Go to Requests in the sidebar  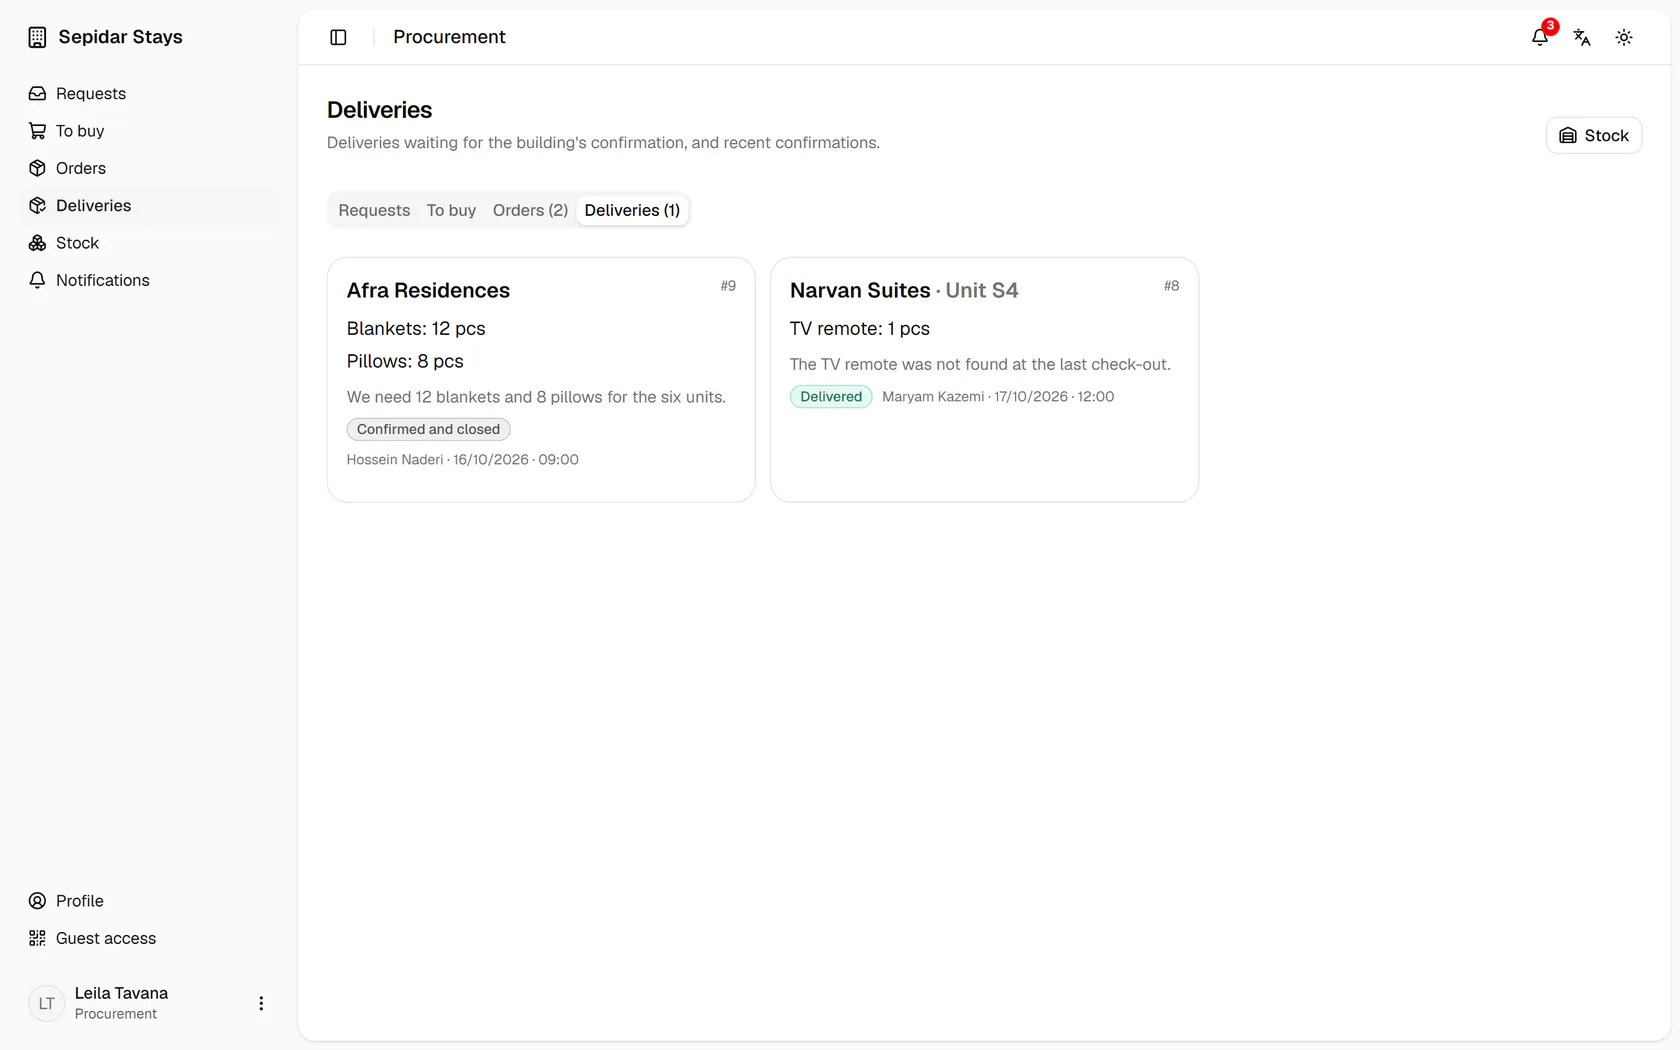tap(150, 93)
